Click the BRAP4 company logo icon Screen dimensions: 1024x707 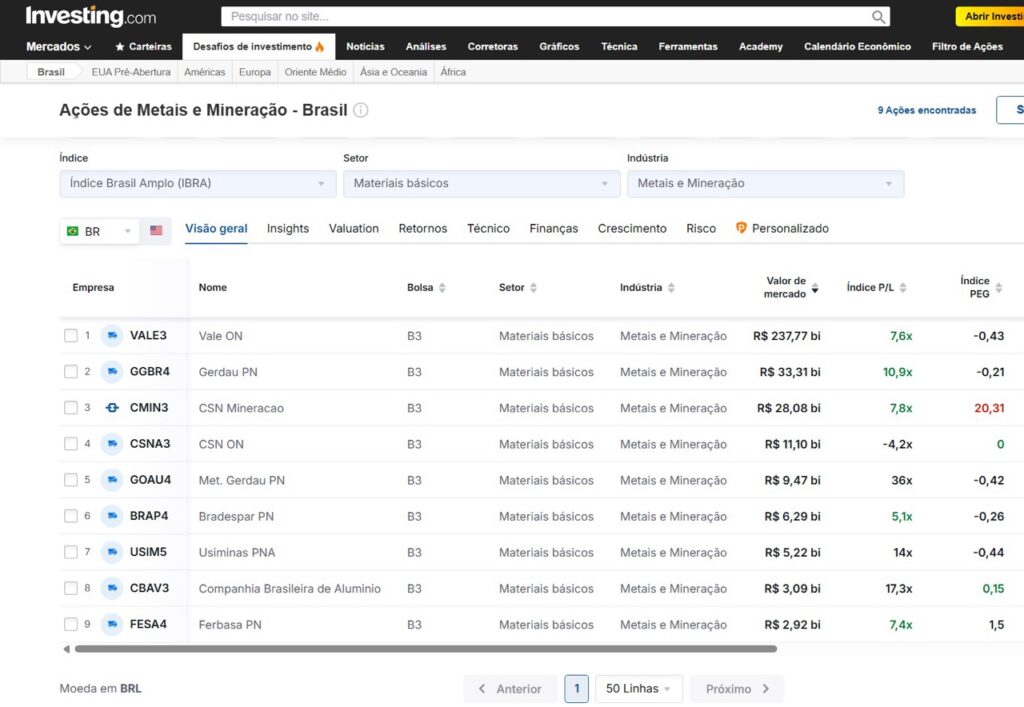click(x=112, y=516)
